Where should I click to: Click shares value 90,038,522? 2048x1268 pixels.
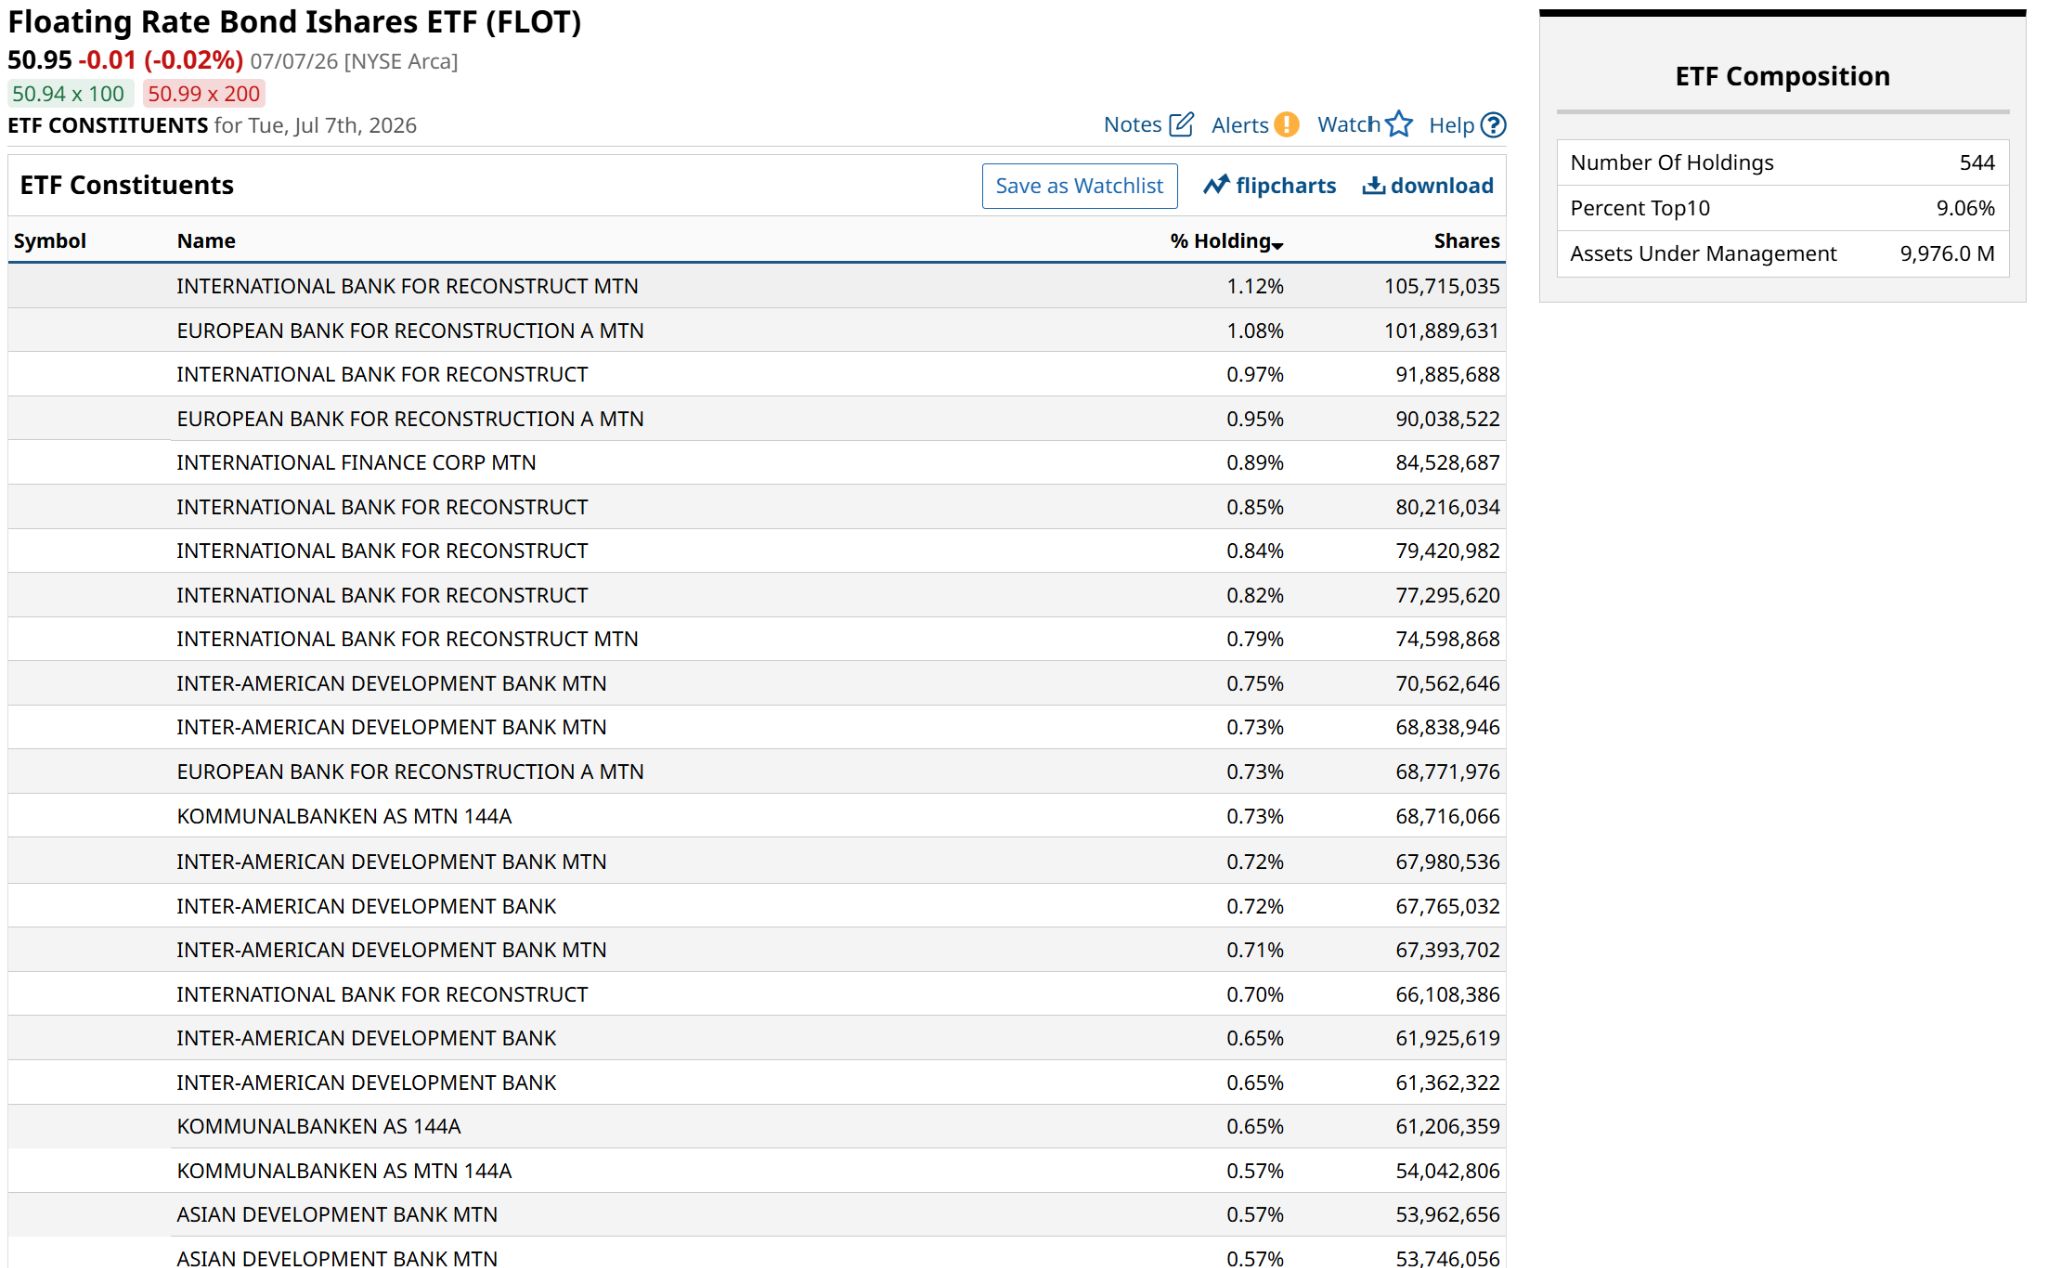point(1448,419)
